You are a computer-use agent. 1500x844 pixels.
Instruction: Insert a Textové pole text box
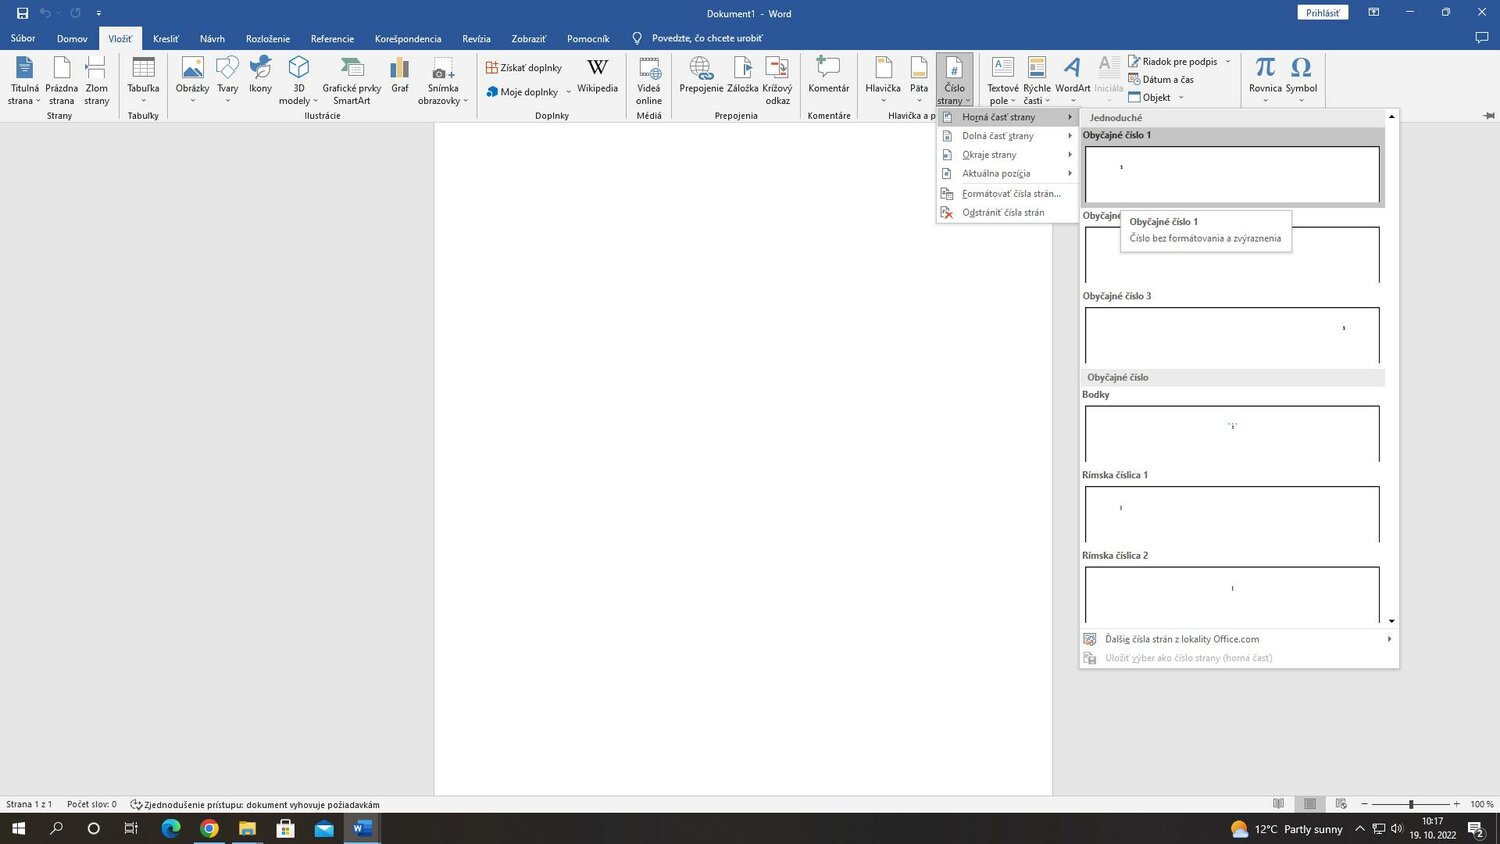click(1002, 81)
